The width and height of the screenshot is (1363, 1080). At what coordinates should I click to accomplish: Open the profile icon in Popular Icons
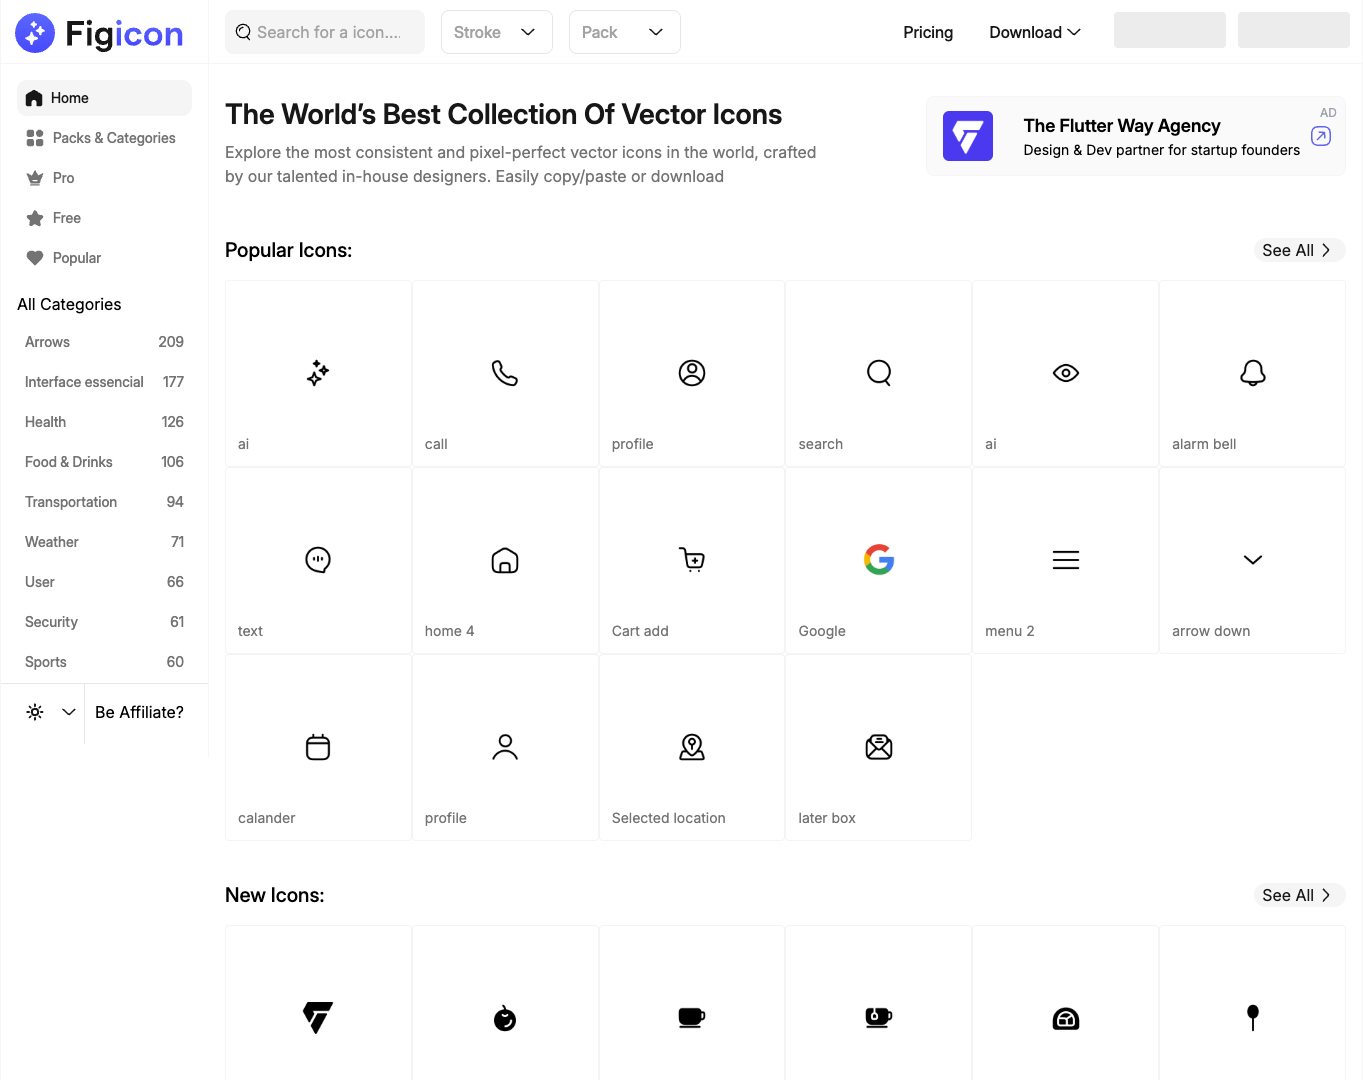(691, 373)
